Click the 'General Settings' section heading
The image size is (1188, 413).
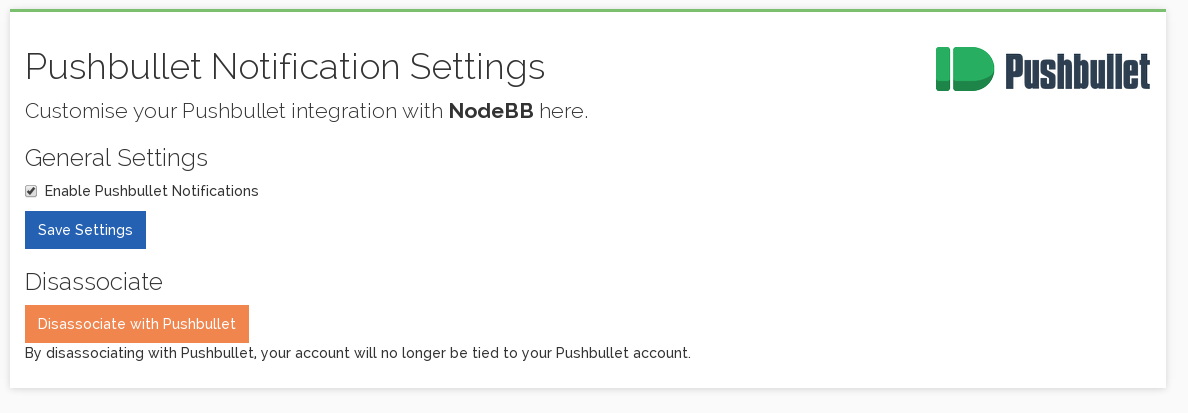pyautogui.click(x=116, y=158)
